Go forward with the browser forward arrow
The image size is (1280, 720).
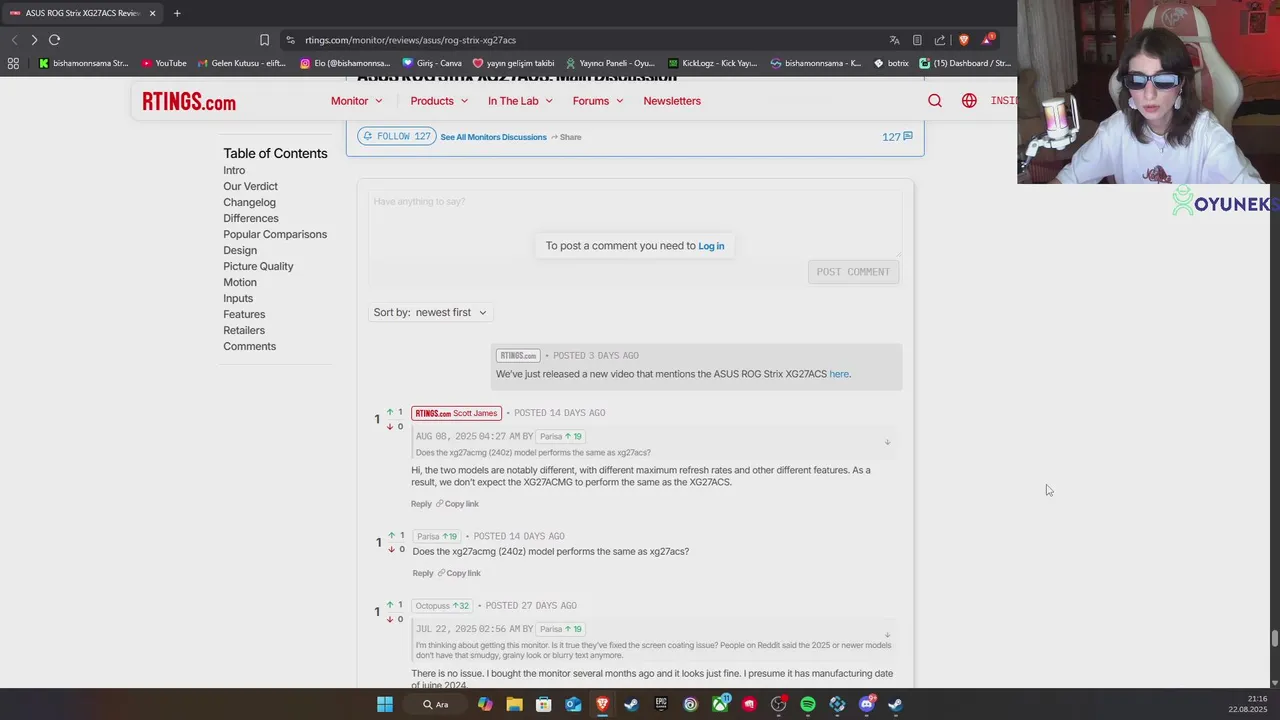pos(34,40)
